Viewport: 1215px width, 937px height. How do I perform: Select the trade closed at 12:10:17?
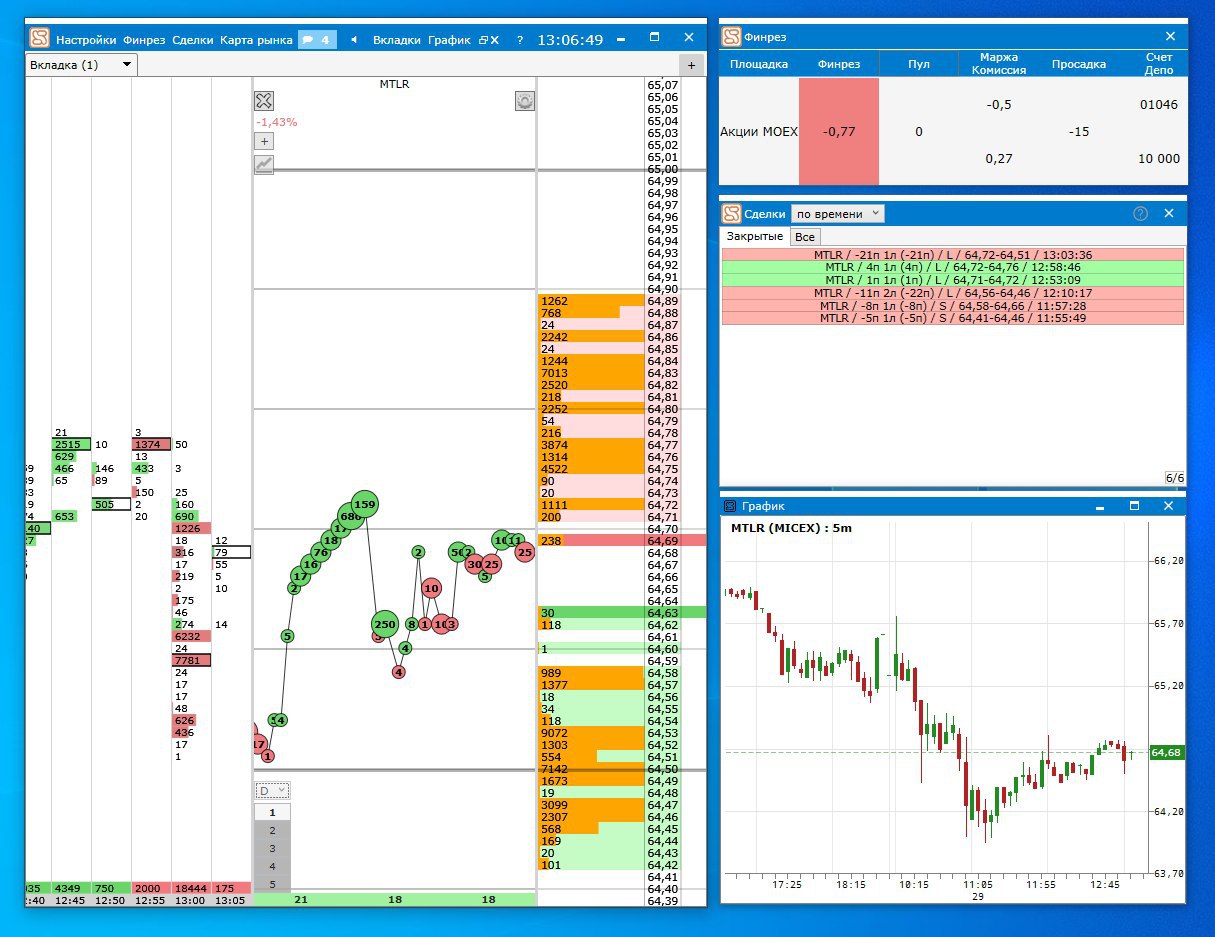pos(952,293)
